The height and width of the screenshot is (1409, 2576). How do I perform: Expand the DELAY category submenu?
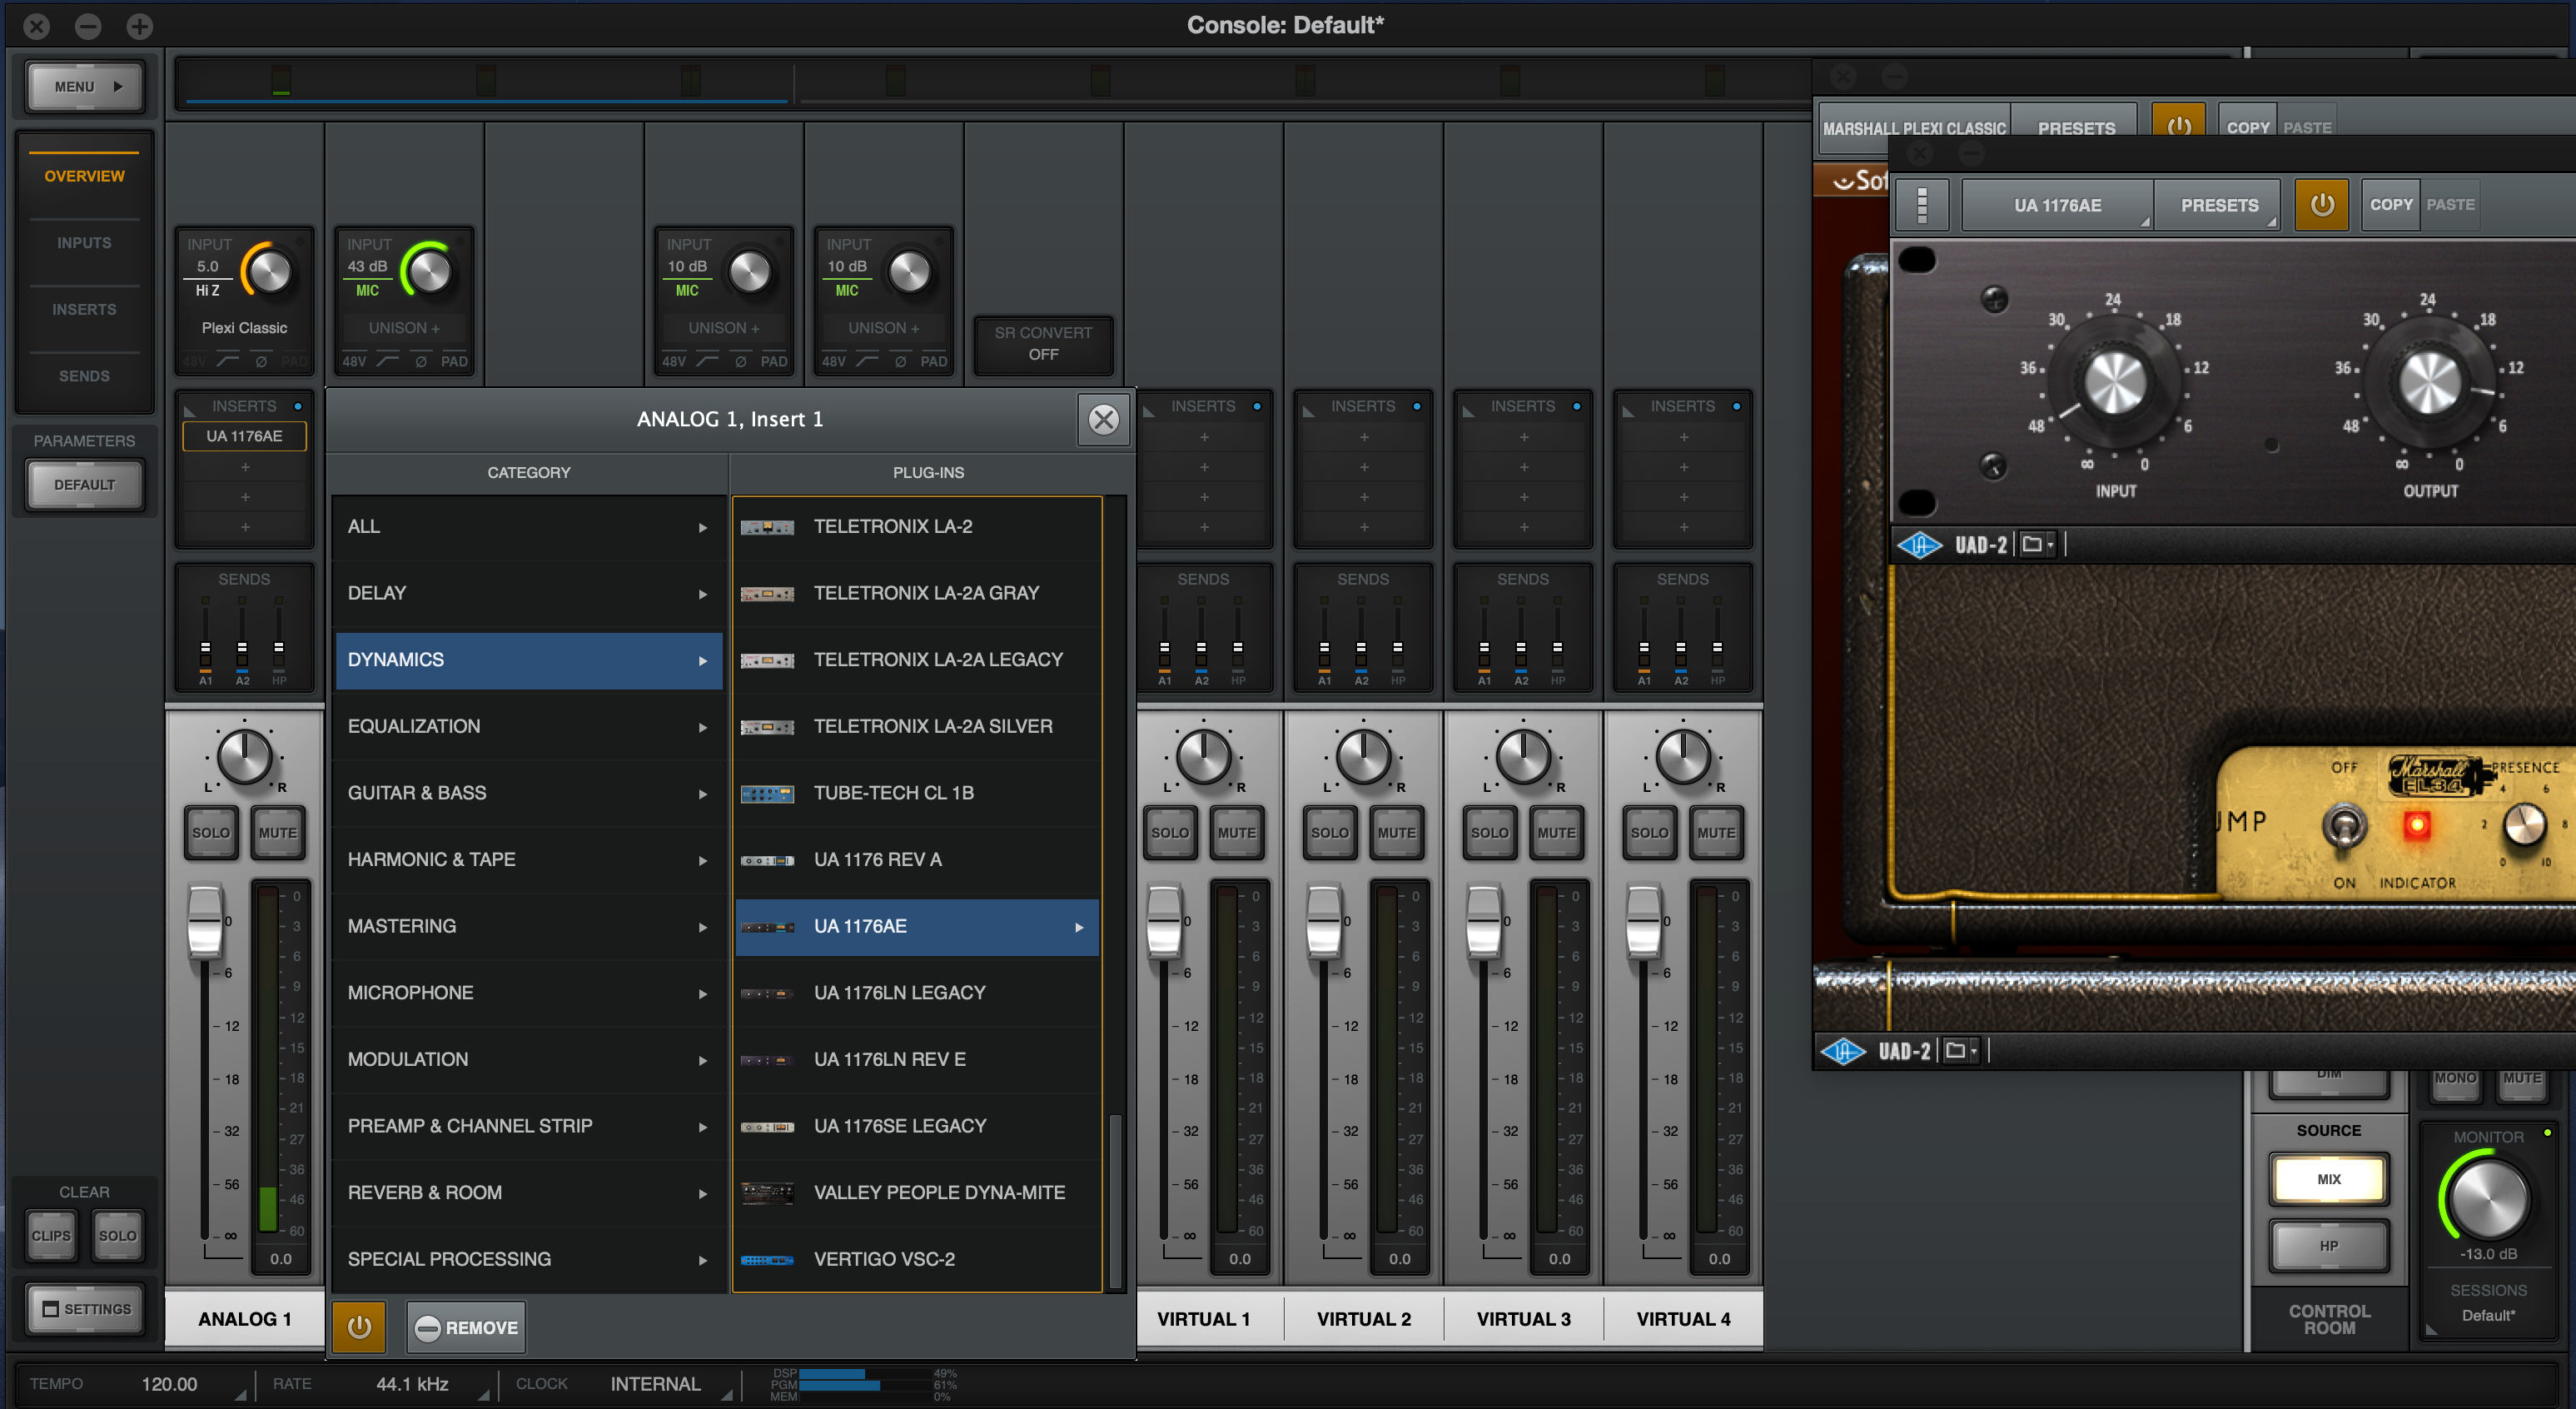(x=527, y=592)
